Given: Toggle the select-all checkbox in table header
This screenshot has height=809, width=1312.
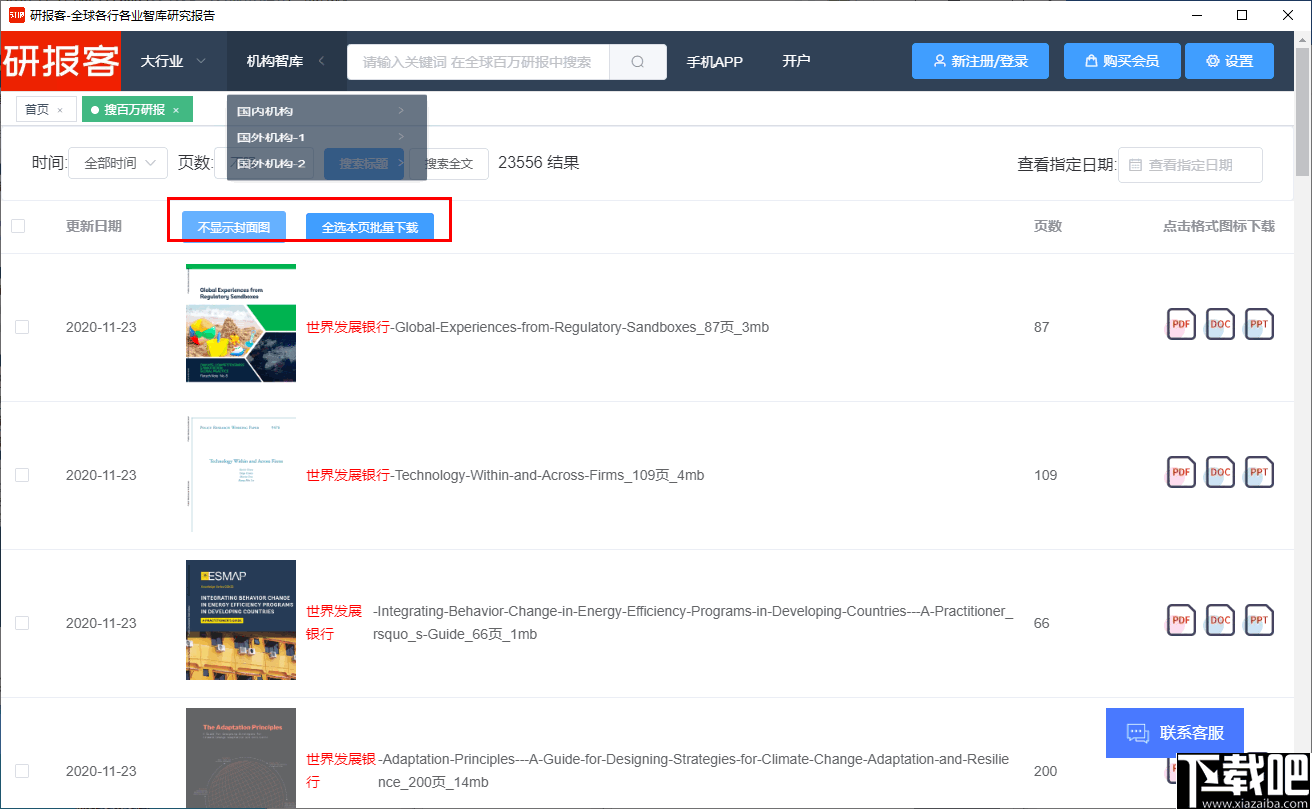Looking at the screenshot, I should pos(18,226).
